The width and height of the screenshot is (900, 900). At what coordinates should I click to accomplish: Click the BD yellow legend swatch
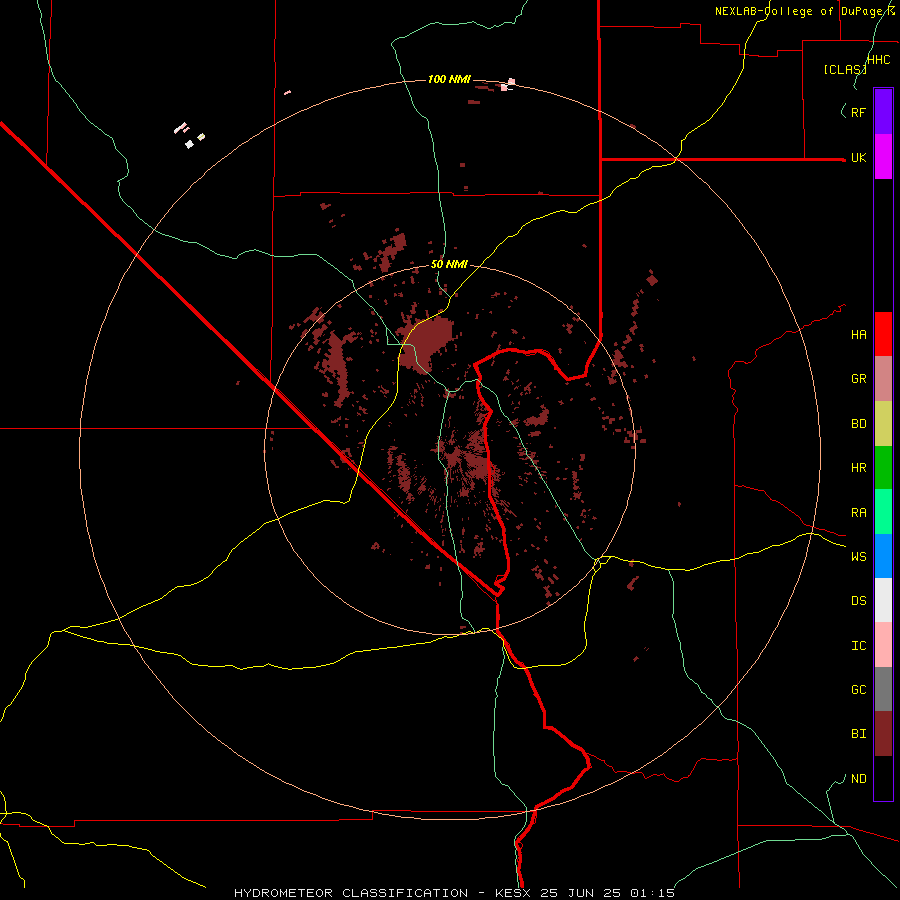pos(883,424)
